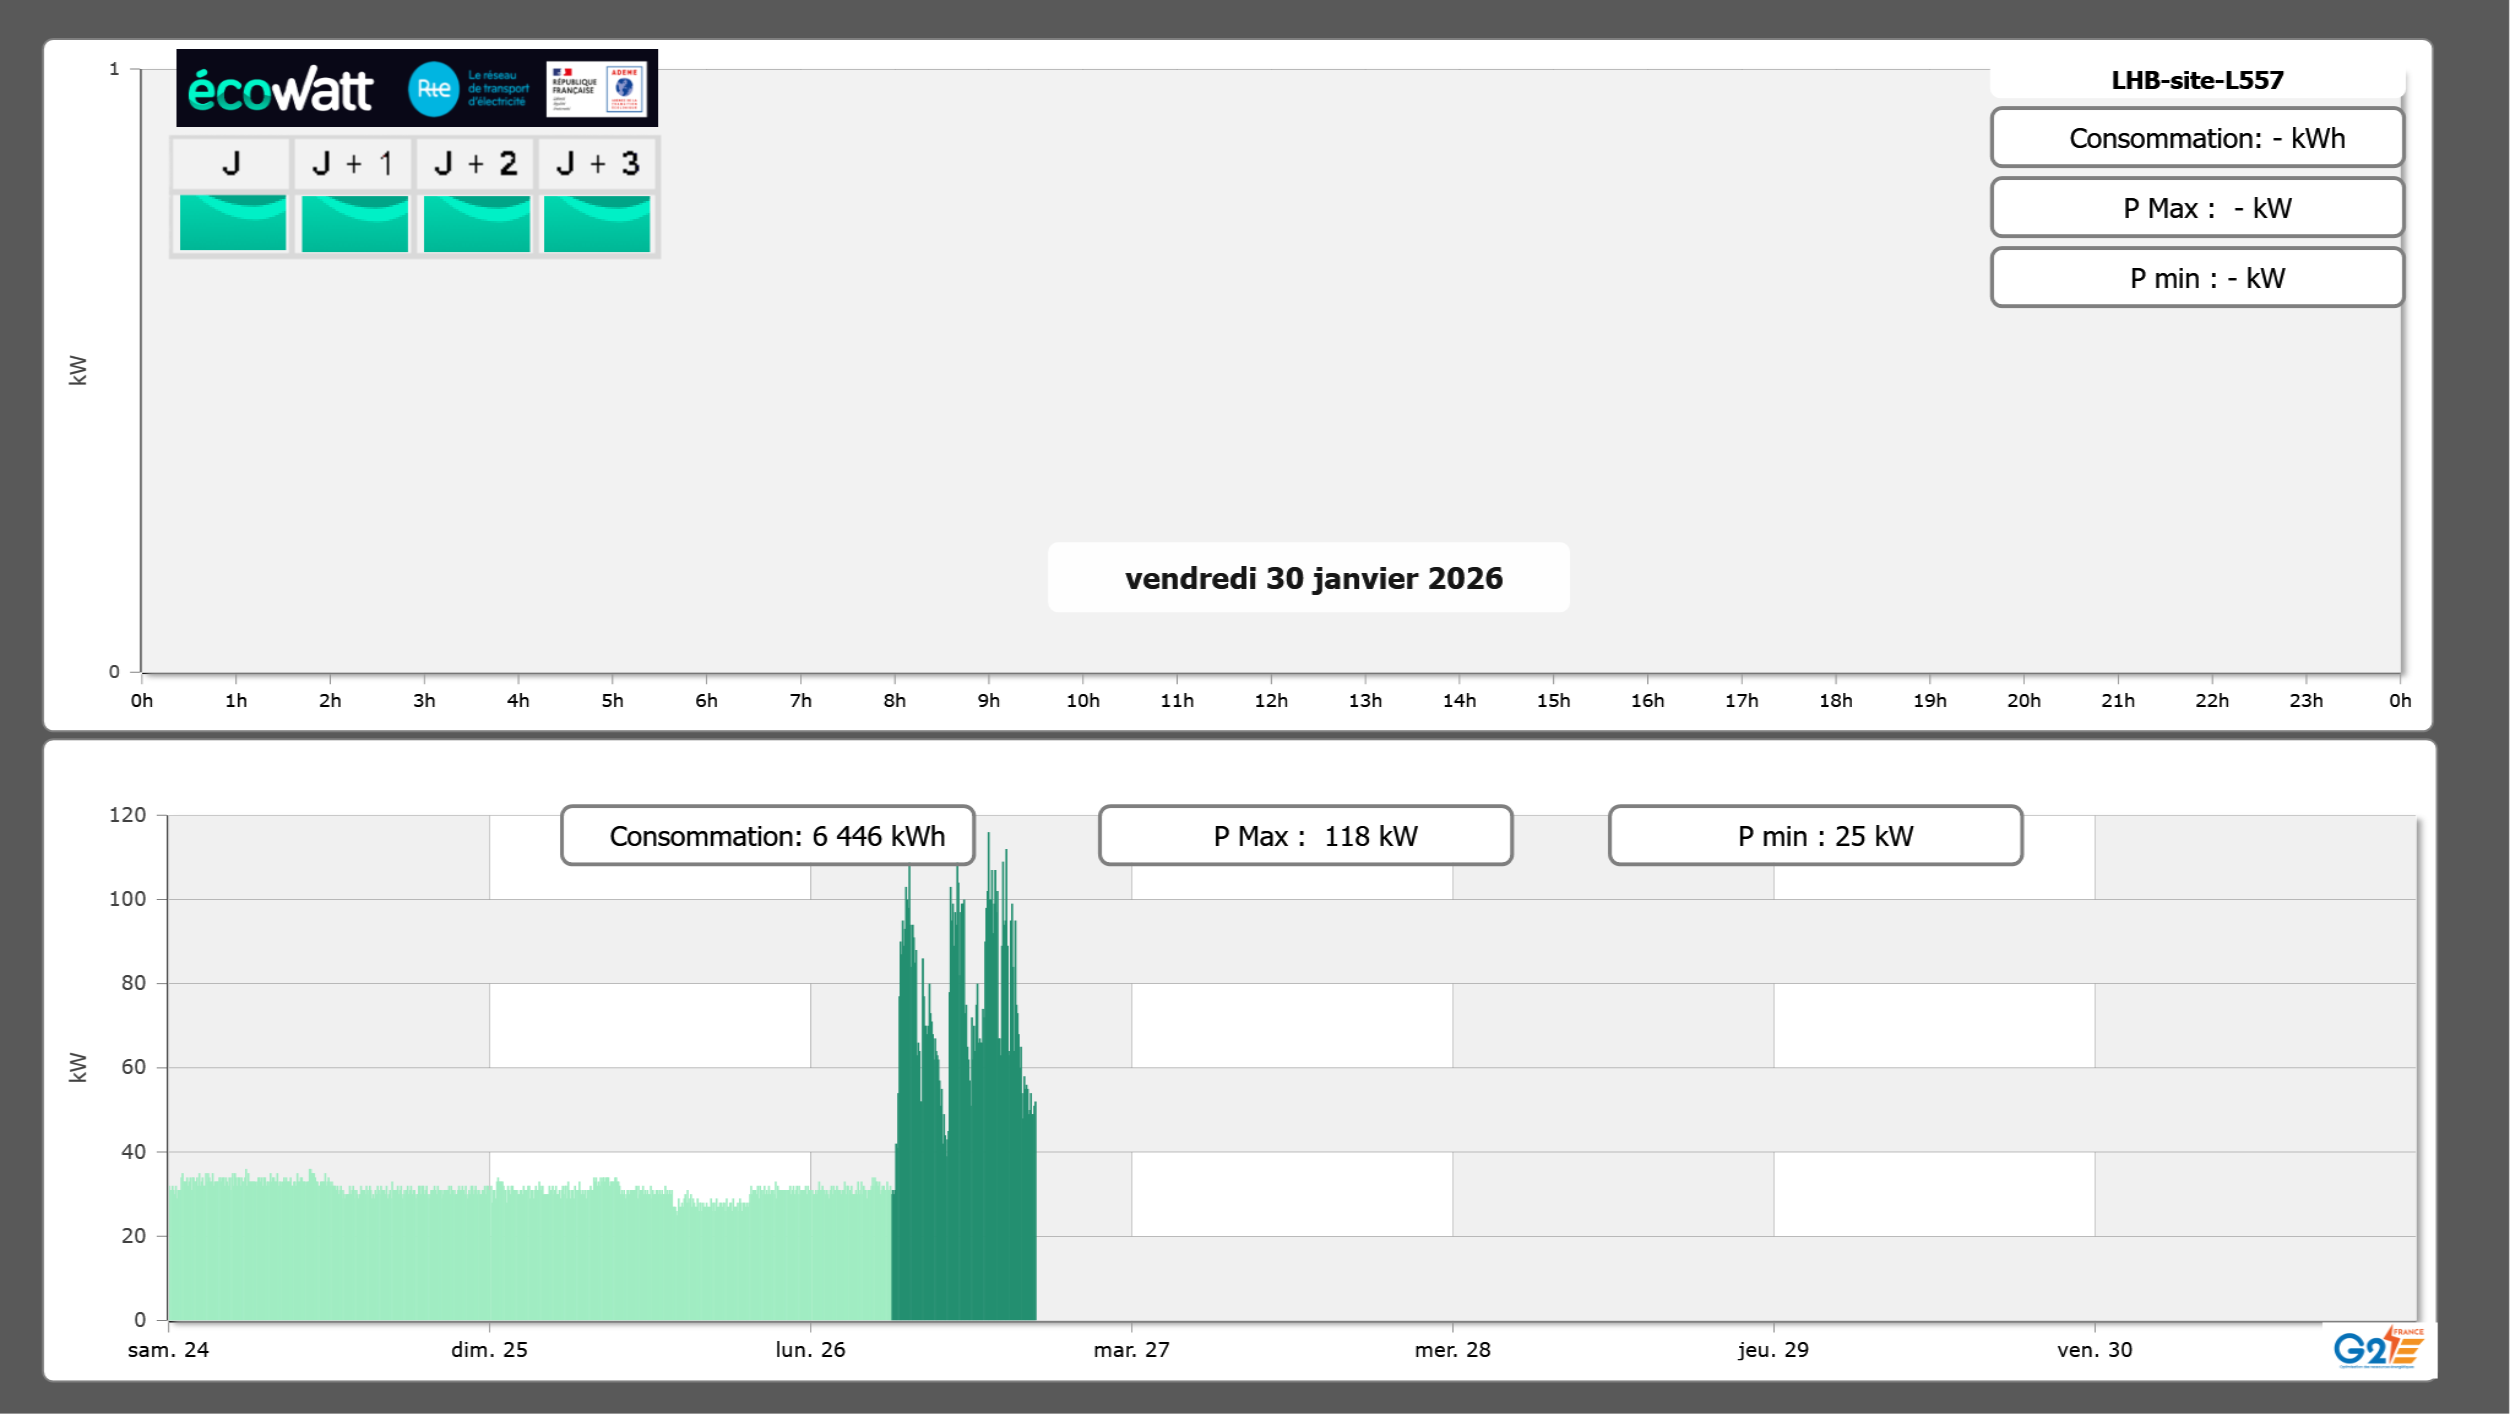Click the light green Saturday consumption bars

click(x=330, y=1255)
